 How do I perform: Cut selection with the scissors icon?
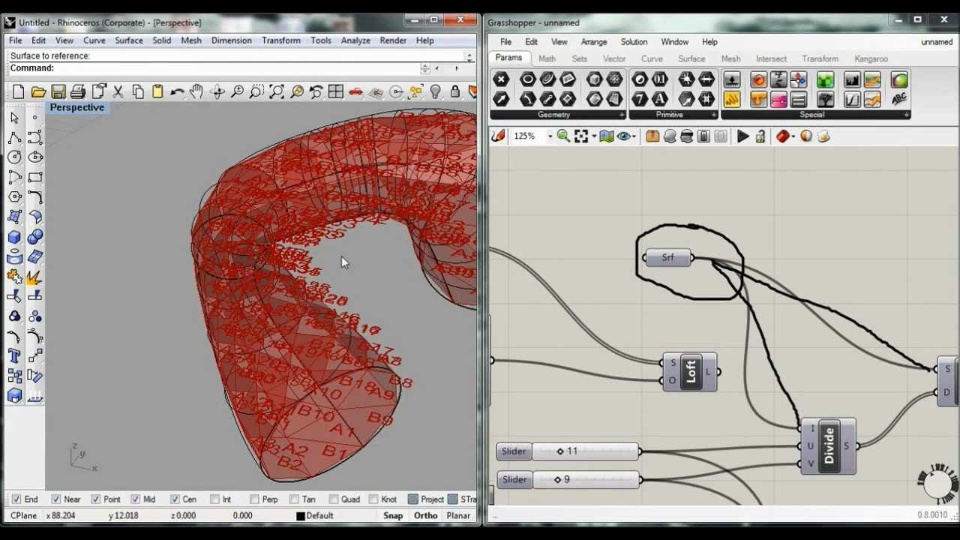click(x=118, y=92)
